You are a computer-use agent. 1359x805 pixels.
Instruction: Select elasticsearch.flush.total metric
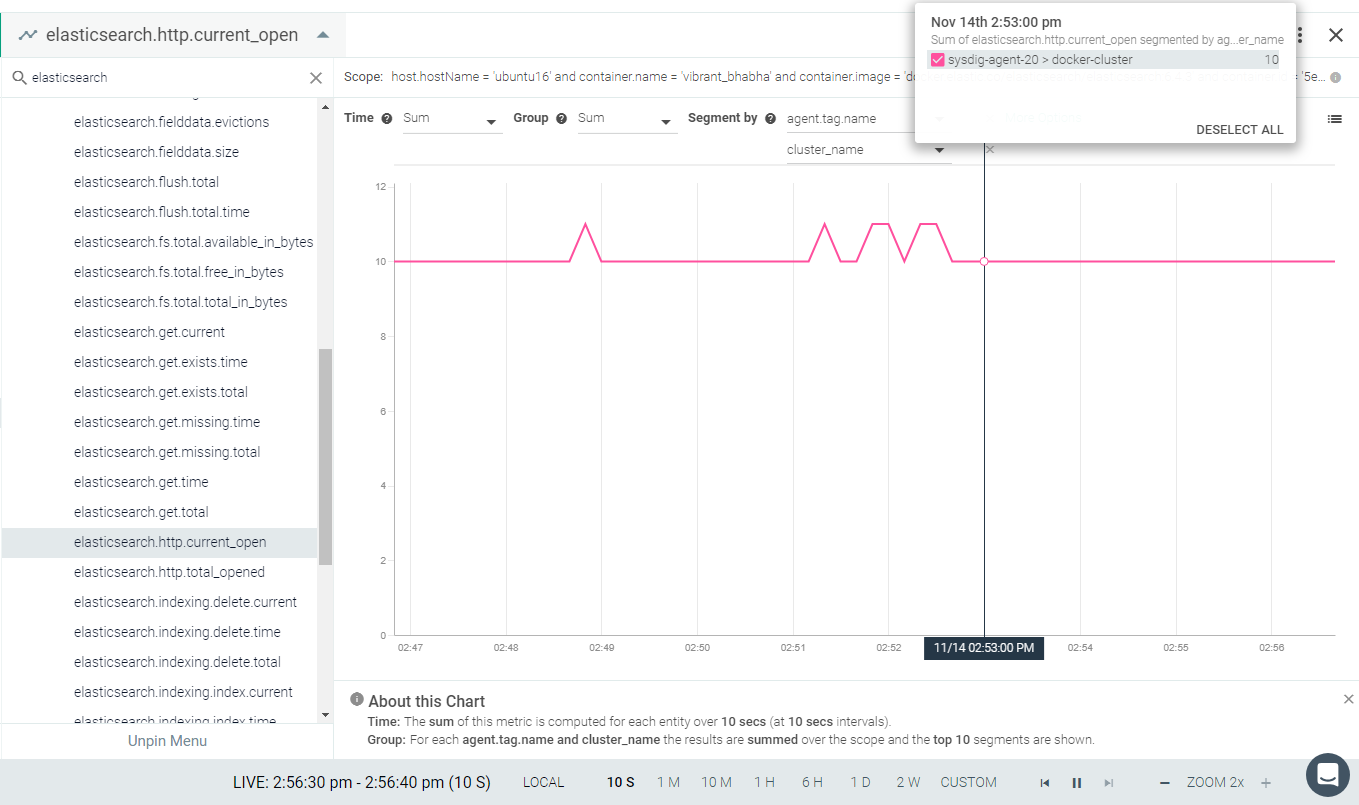pyautogui.click(x=146, y=182)
